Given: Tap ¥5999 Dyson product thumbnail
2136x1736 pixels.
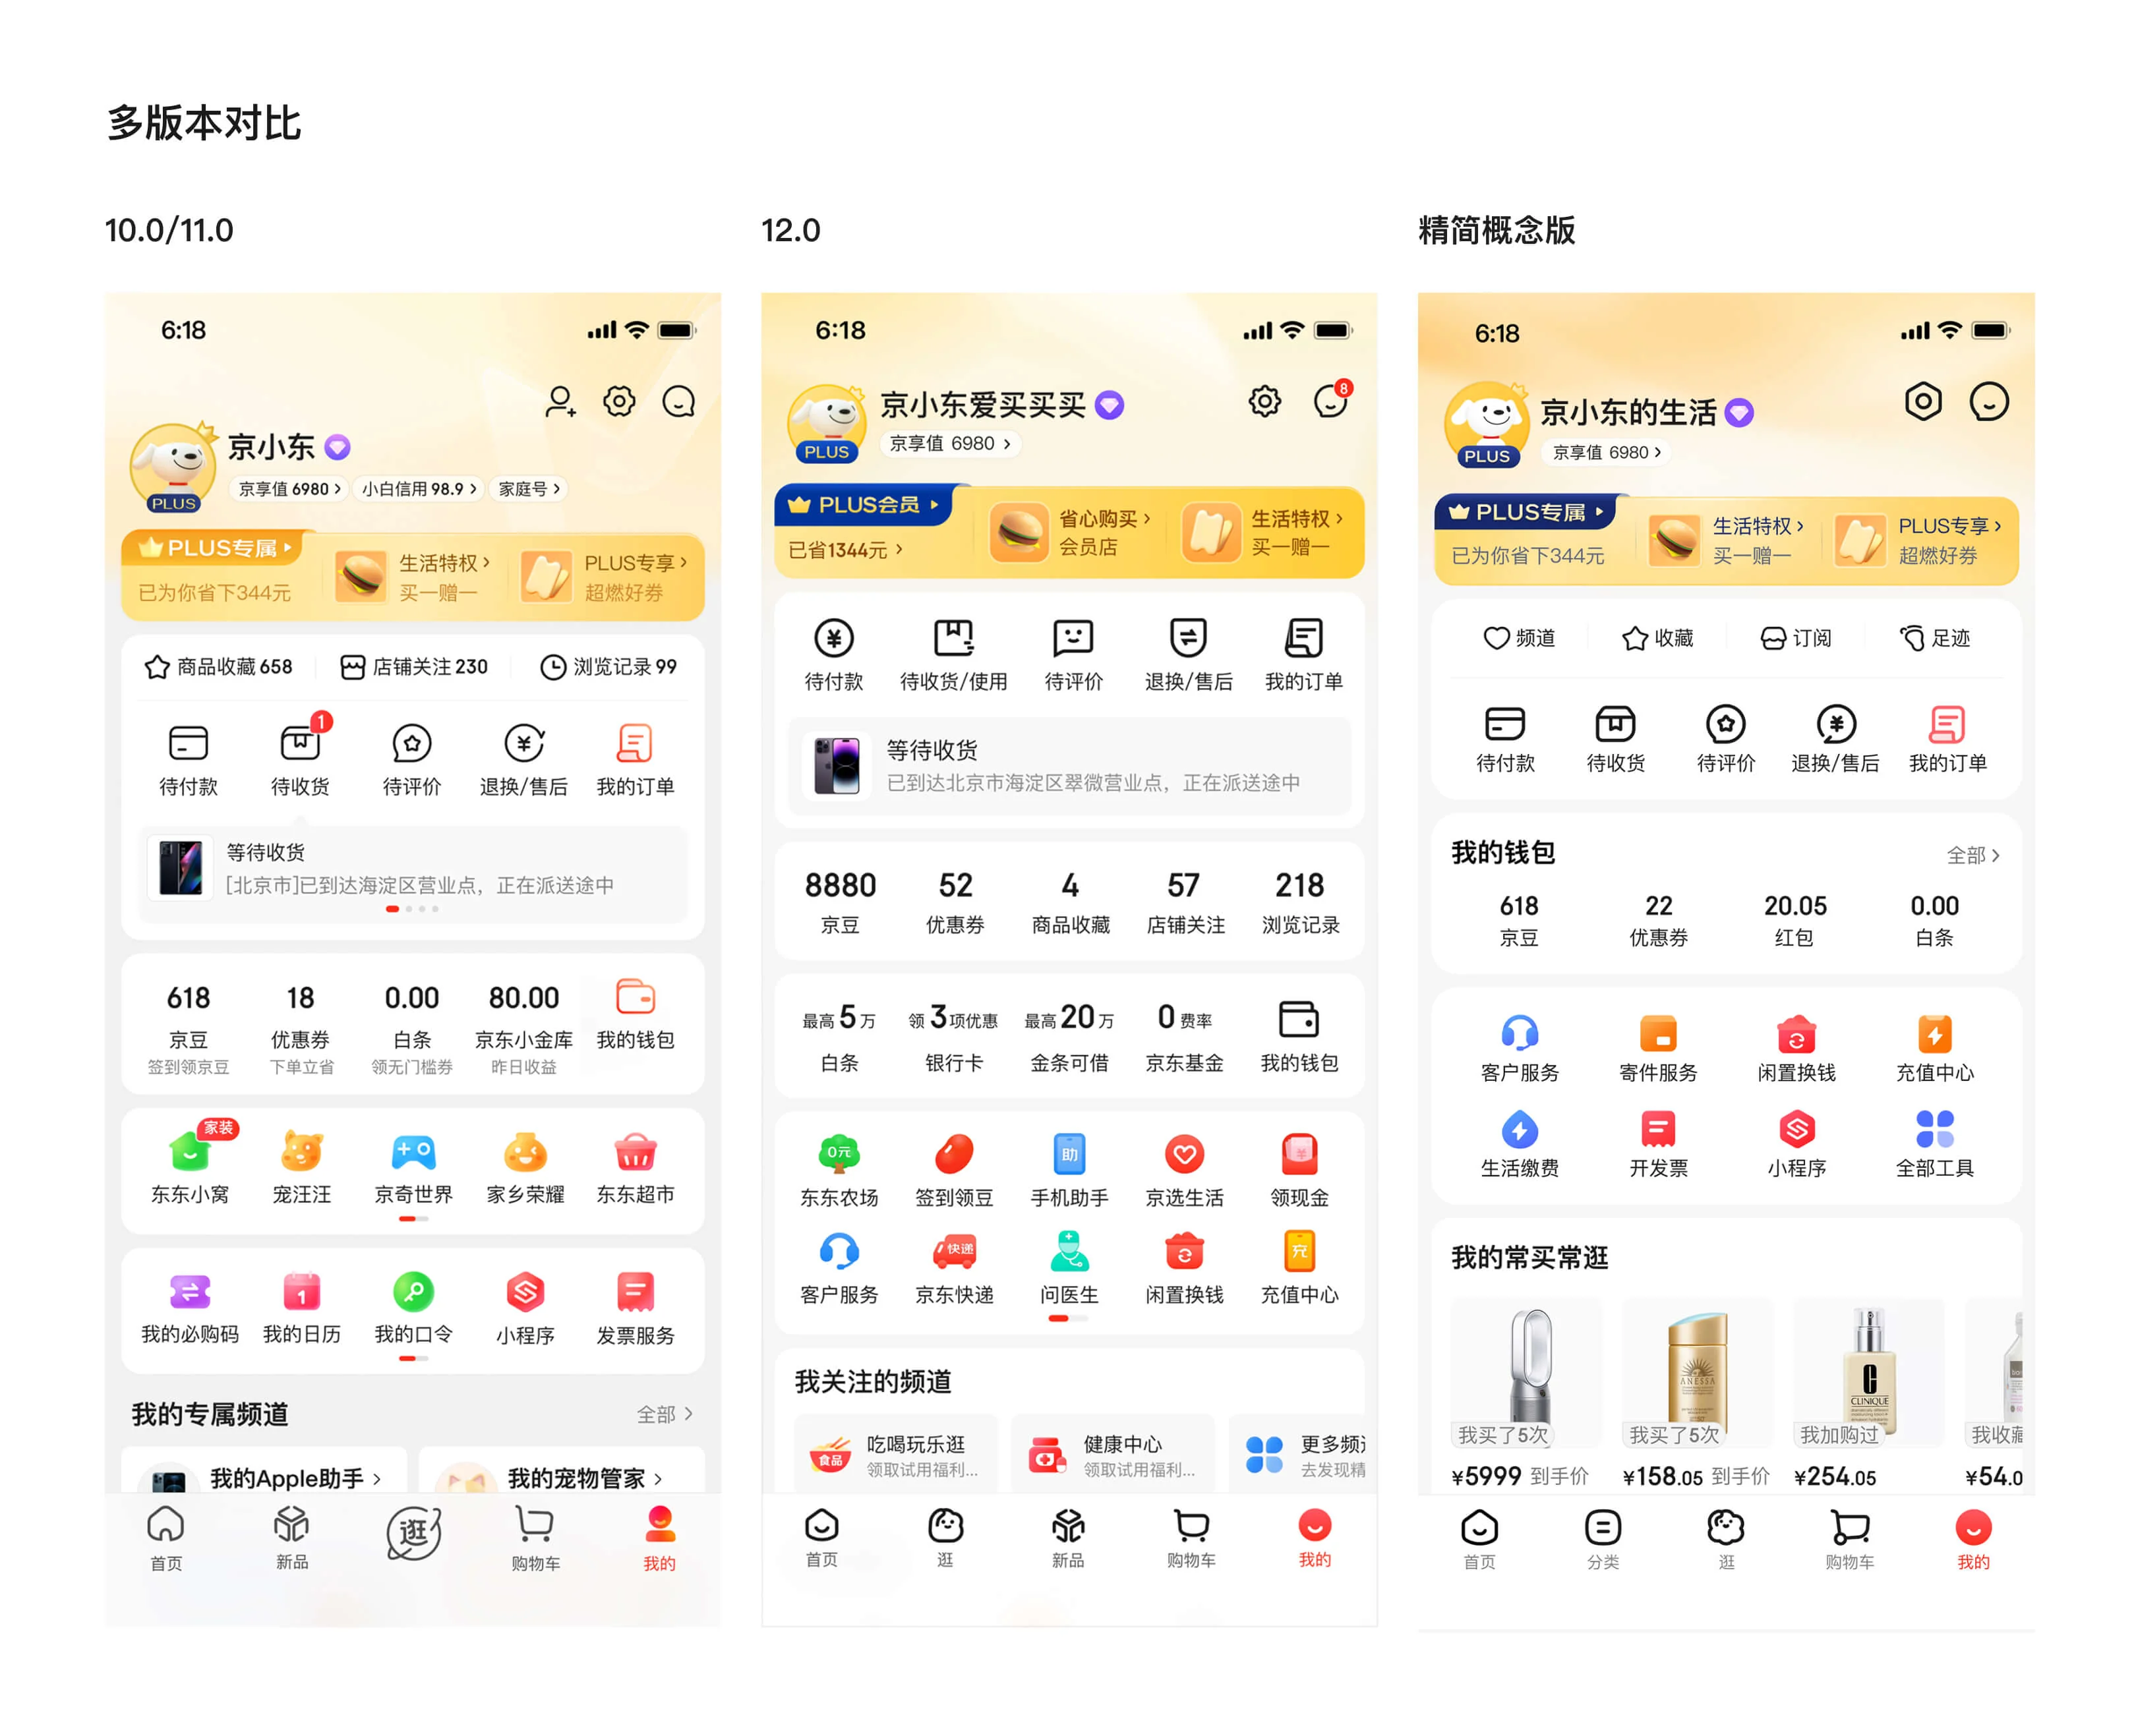Looking at the screenshot, I should [x=1526, y=1374].
